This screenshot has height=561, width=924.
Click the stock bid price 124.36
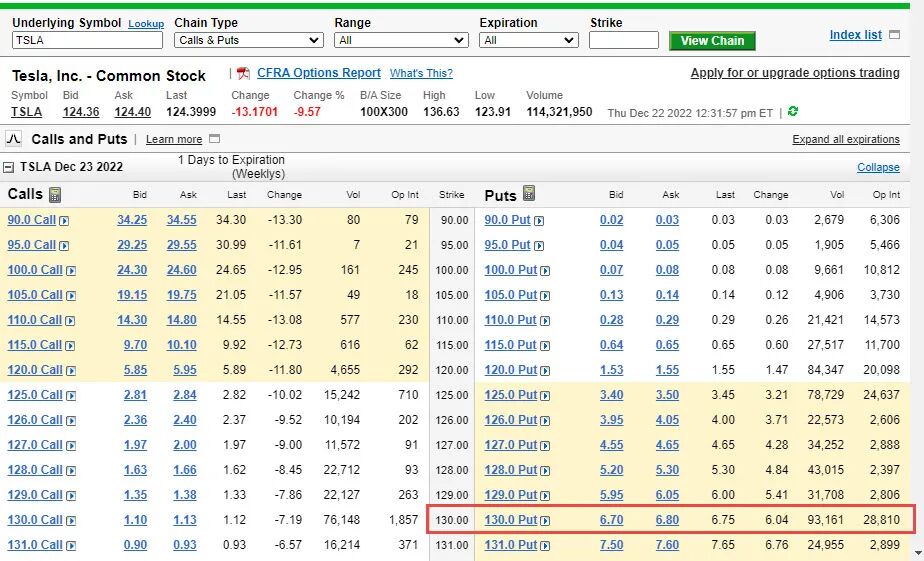click(81, 112)
